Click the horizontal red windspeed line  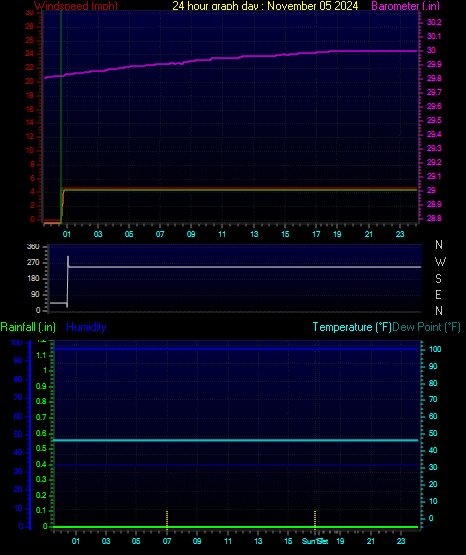point(240,188)
